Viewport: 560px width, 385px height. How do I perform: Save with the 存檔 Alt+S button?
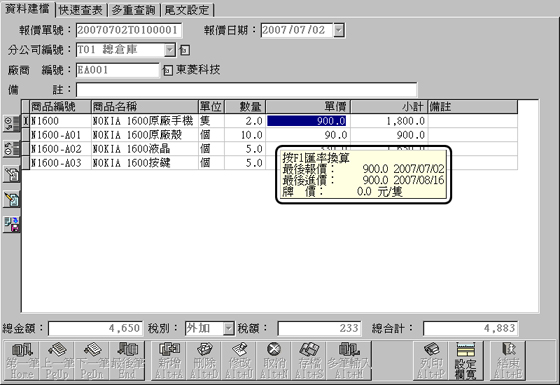[x=309, y=361]
